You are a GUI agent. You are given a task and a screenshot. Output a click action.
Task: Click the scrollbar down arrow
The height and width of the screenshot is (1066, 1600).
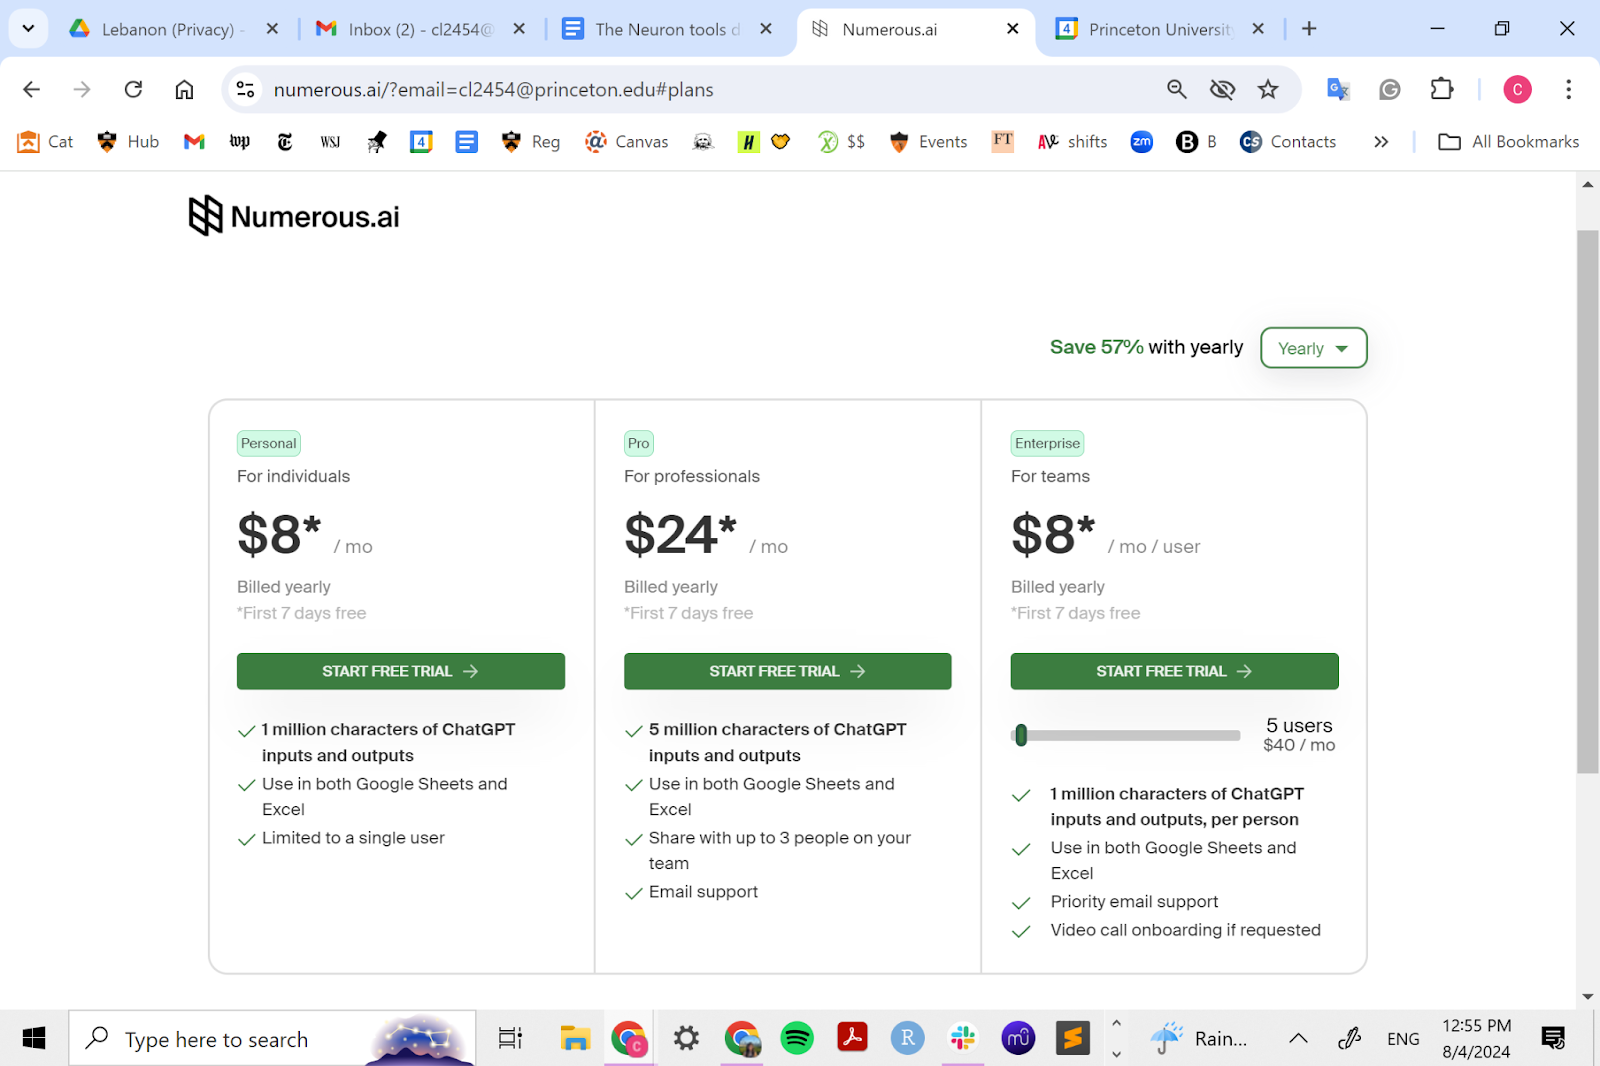coord(1588,997)
